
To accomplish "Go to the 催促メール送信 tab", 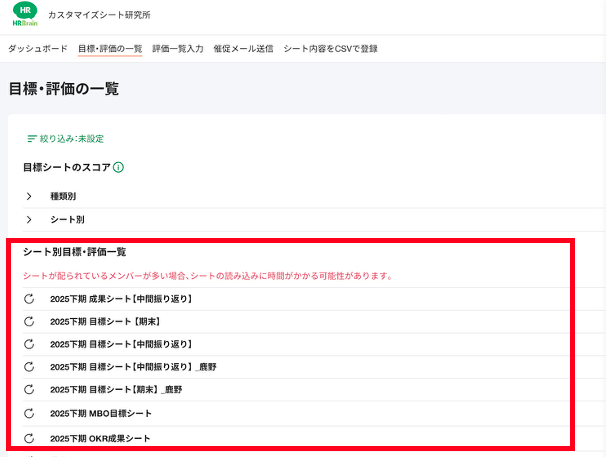I will click(243, 48).
